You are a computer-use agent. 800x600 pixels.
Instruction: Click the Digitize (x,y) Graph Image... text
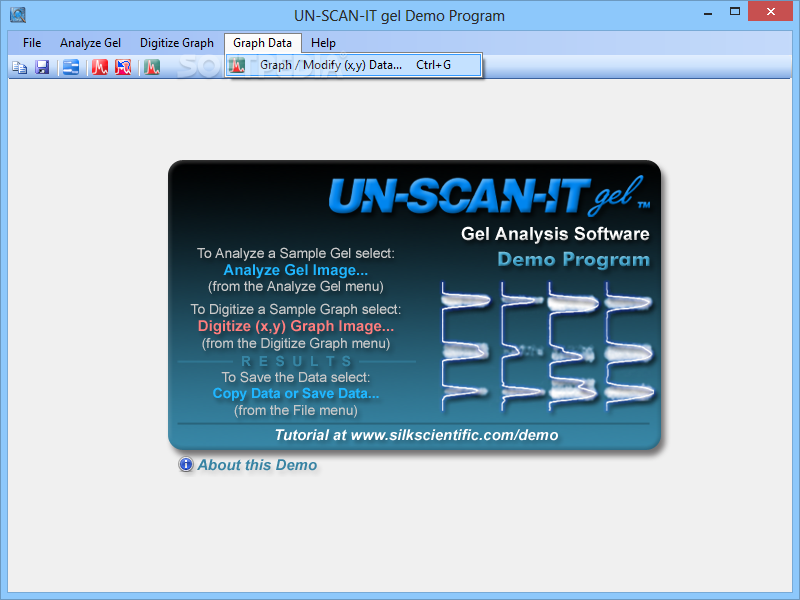click(x=296, y=326)
